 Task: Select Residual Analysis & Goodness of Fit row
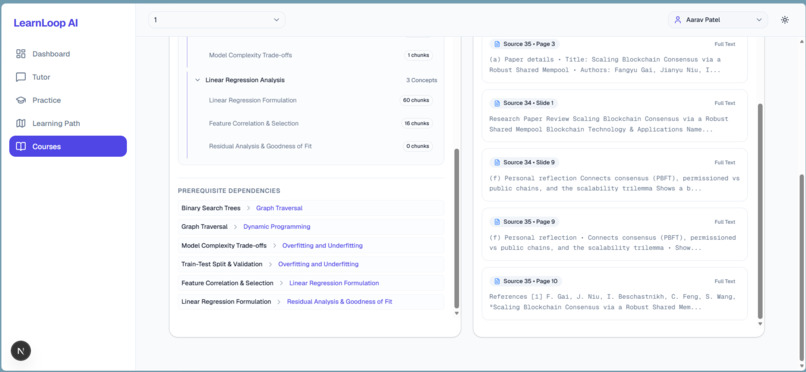[321, 146]
